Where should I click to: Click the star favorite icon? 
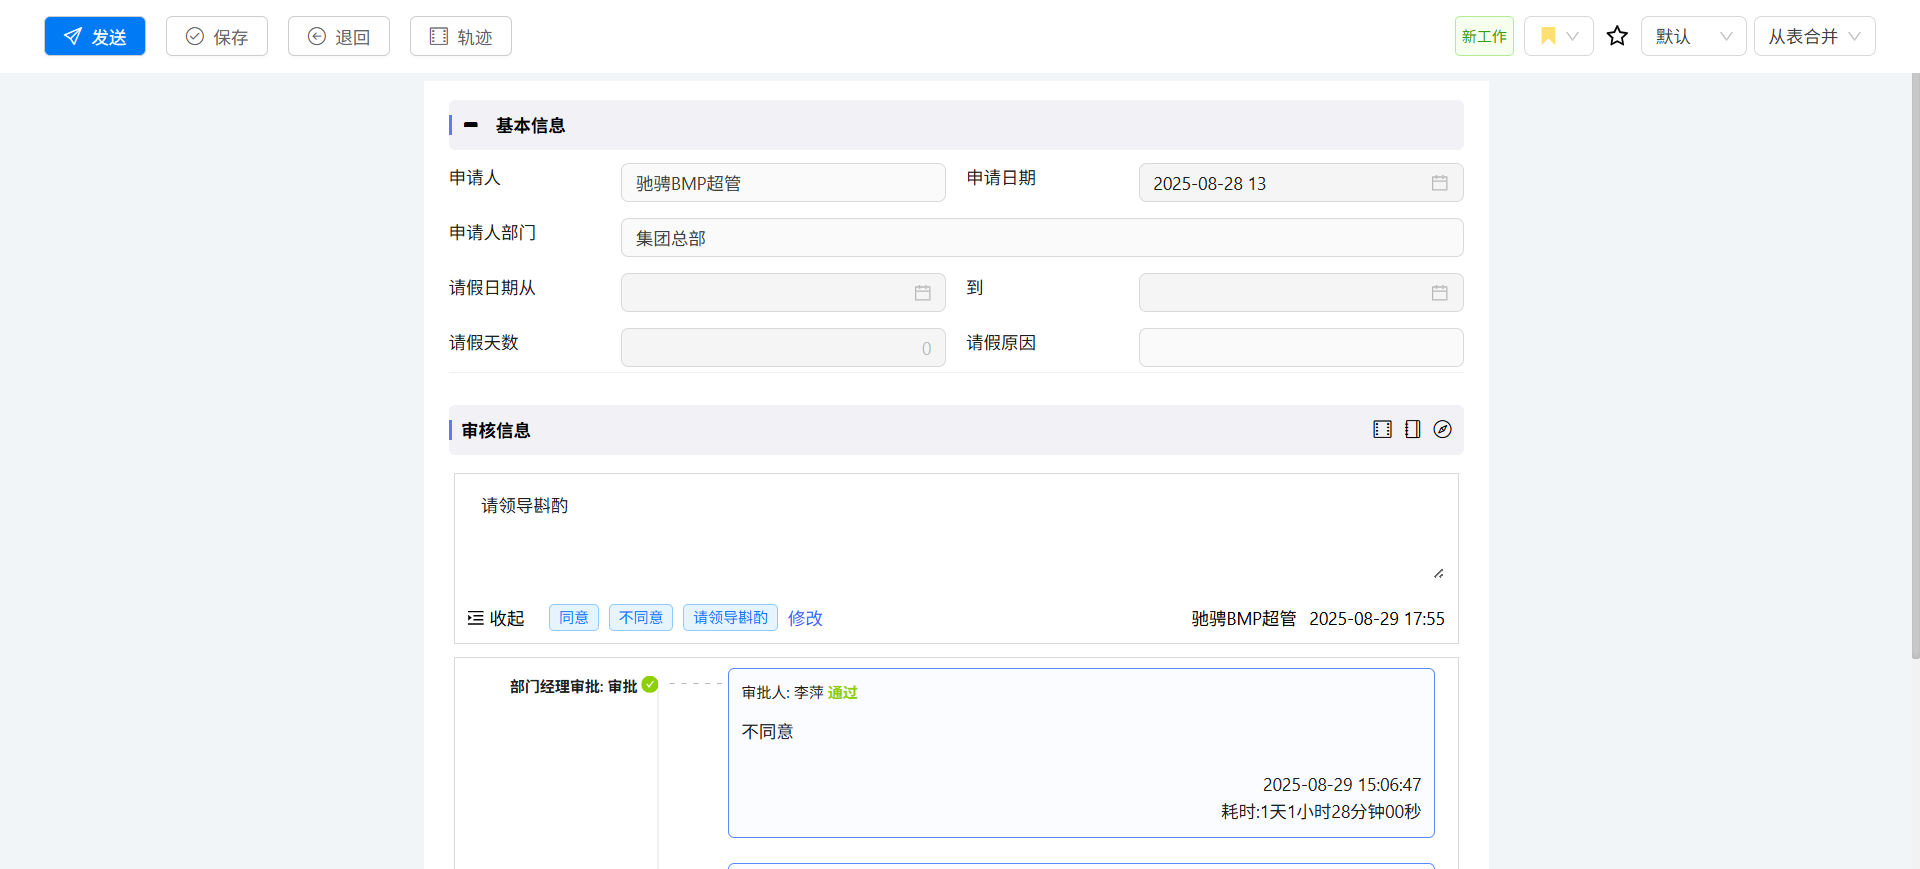click(x=1617, y=36)
